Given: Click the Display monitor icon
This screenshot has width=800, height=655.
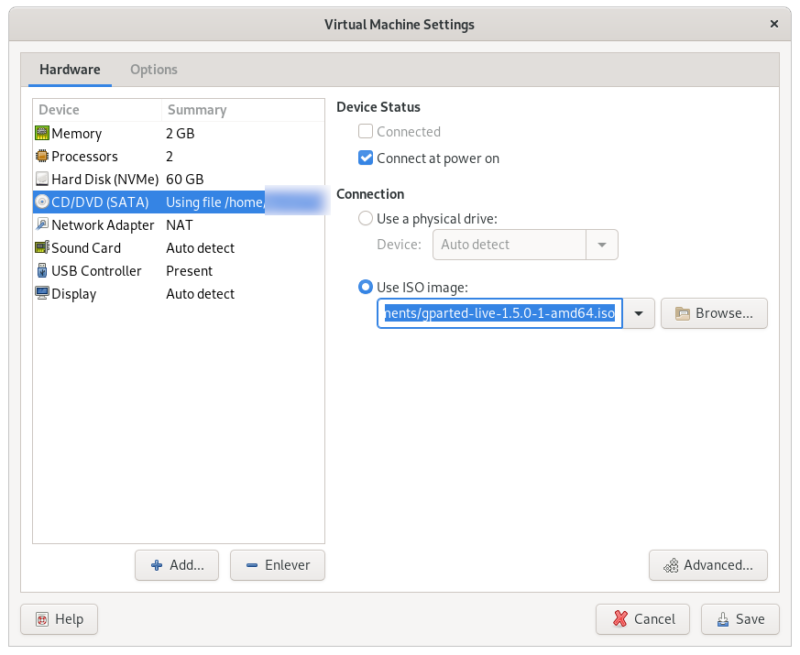Looking at the screenshot, I should point(42,293).
